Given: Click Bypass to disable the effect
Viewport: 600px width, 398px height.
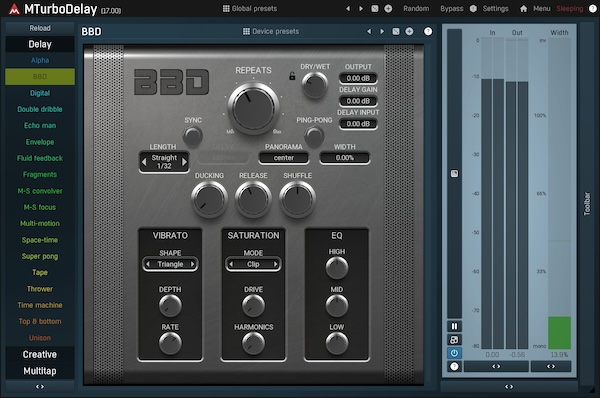Looking at the screenshot, I should (452, 8).
